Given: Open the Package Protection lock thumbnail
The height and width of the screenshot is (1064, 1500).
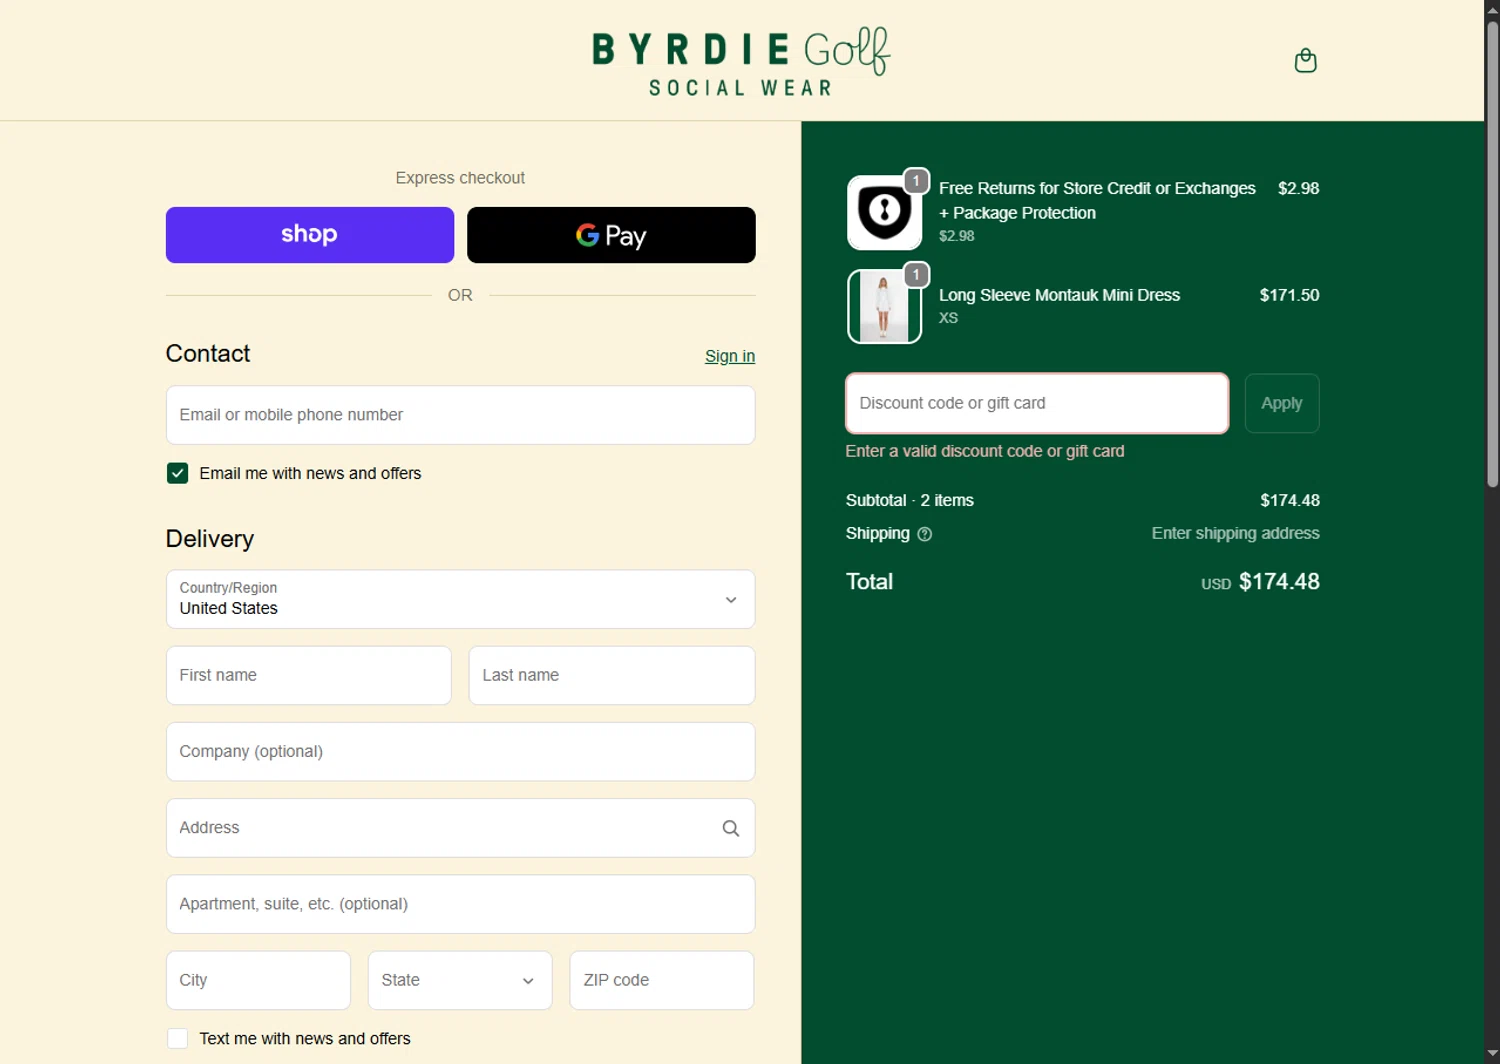Looking at the screenshot, I should point(884,212).
